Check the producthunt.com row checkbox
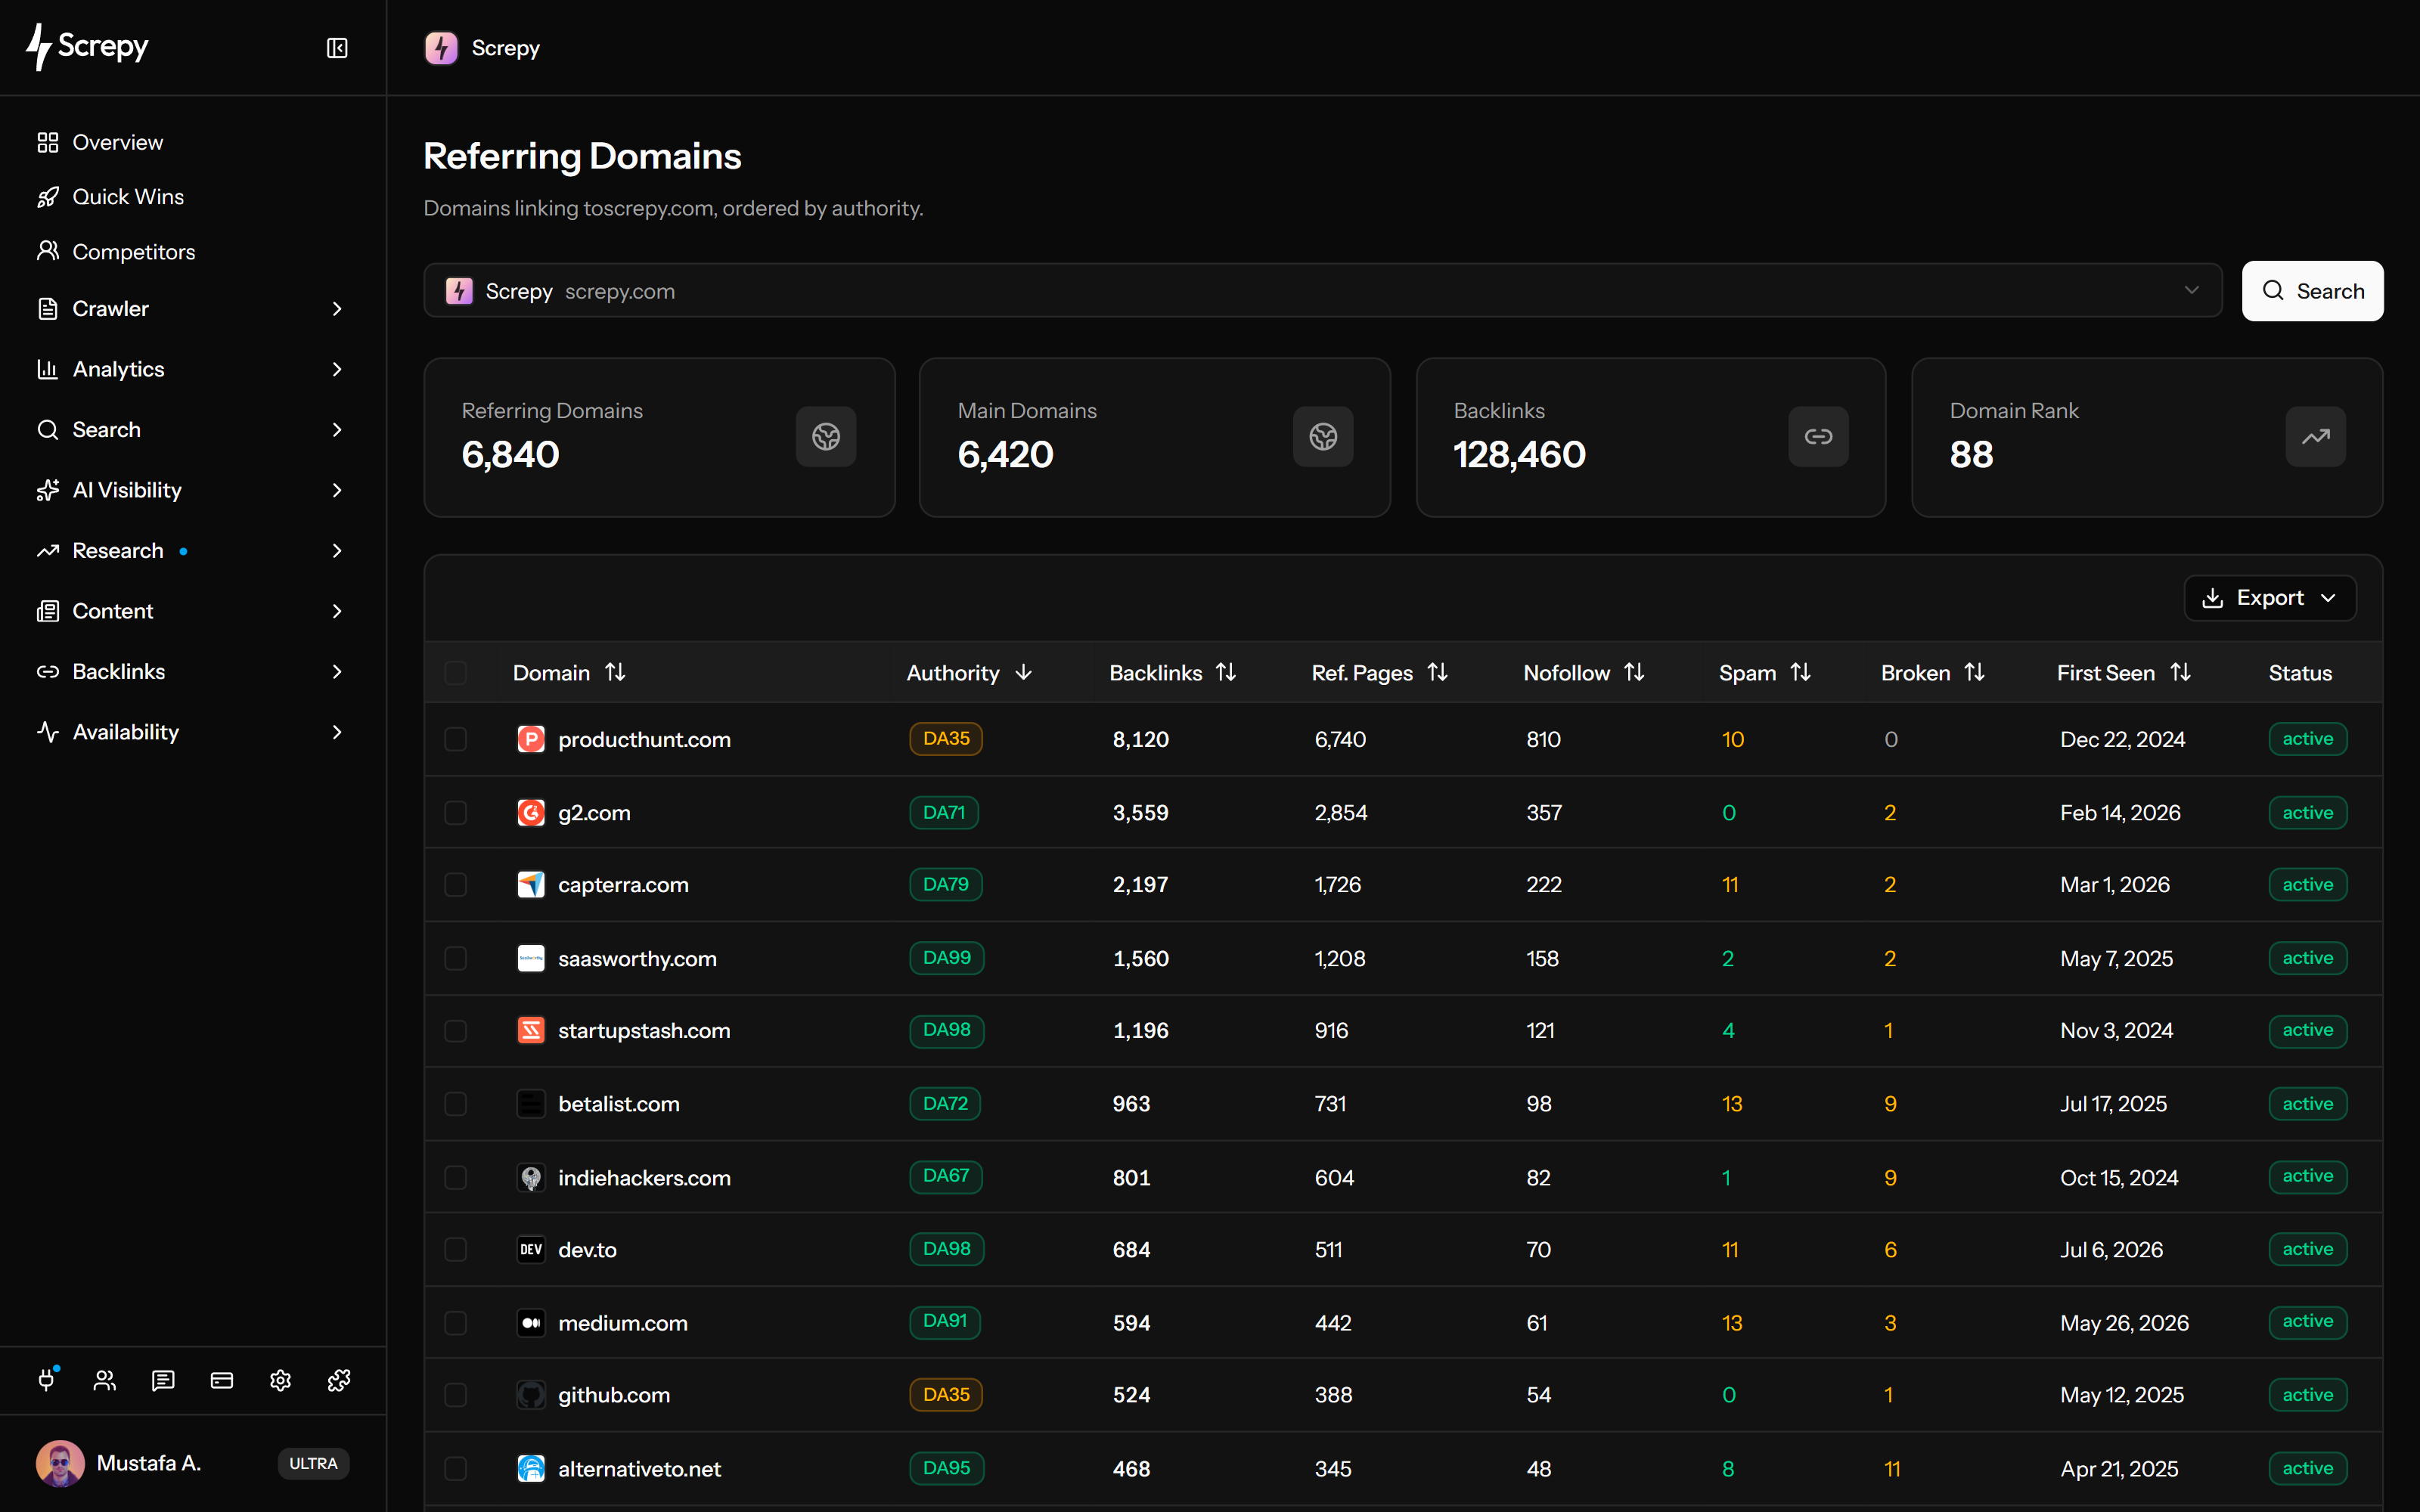 pos(456,739)
